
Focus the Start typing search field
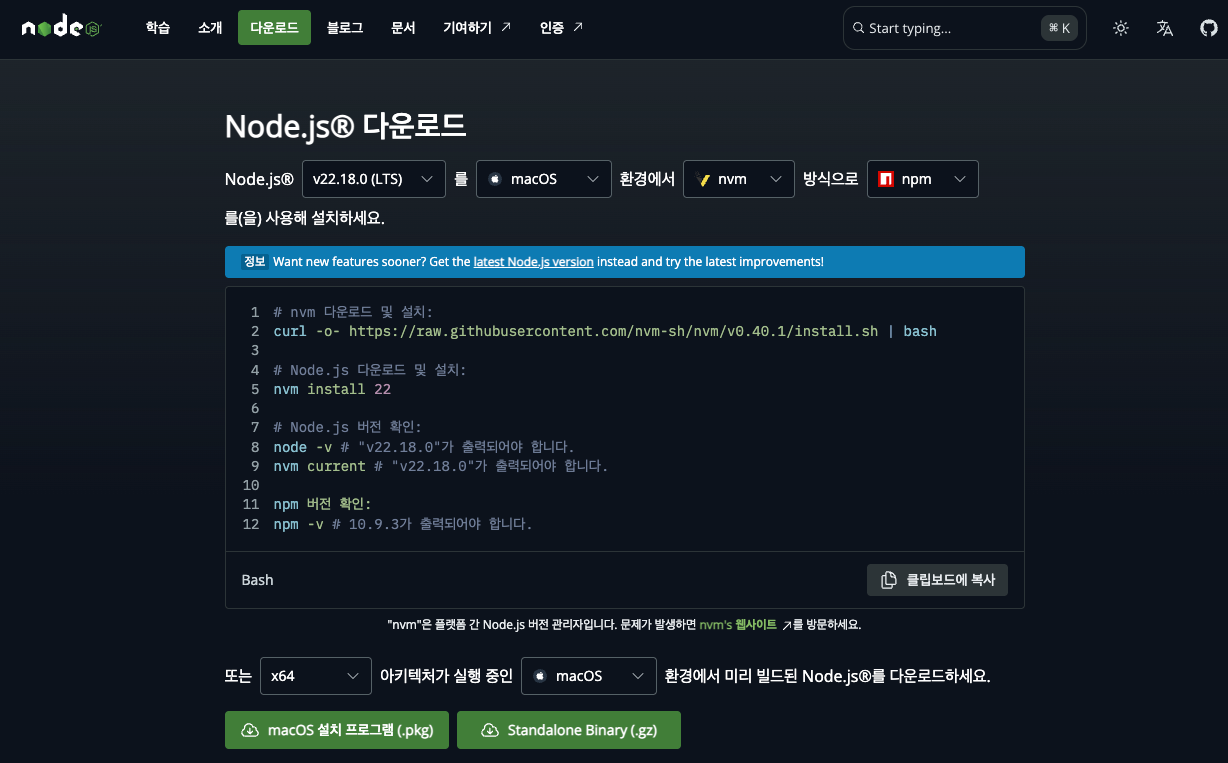[x=965, y=28]
